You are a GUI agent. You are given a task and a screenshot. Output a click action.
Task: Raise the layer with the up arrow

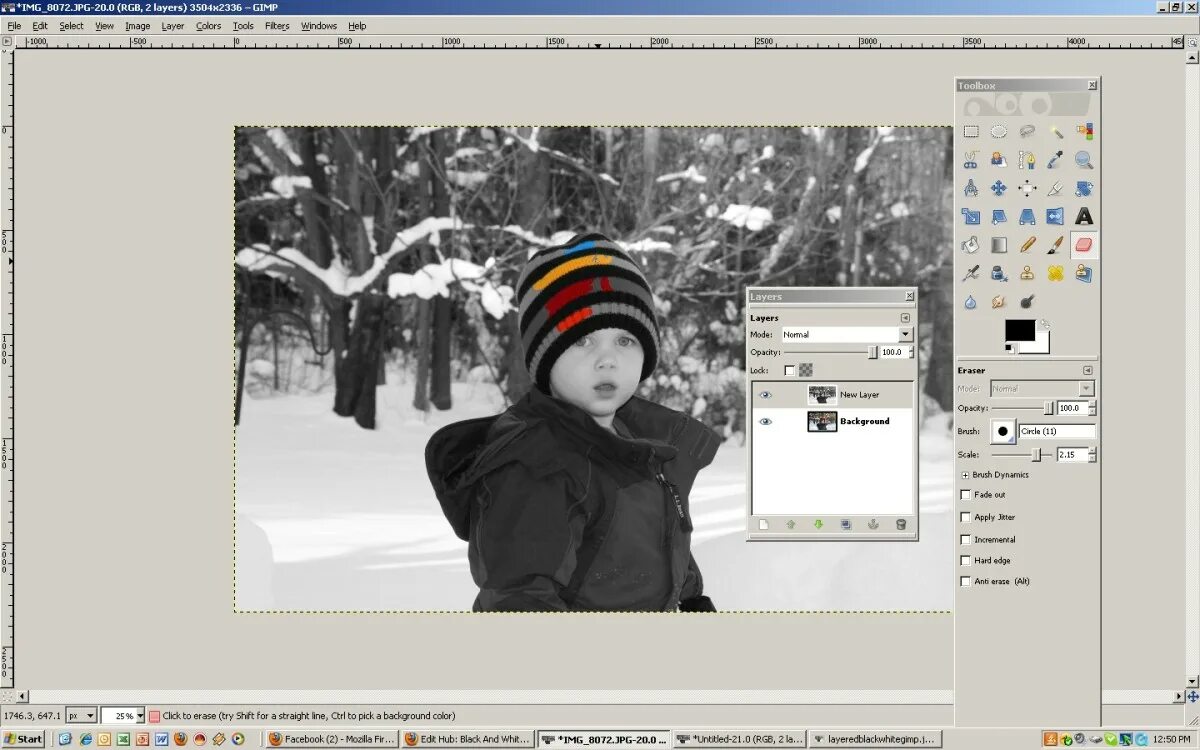(791, 524)
